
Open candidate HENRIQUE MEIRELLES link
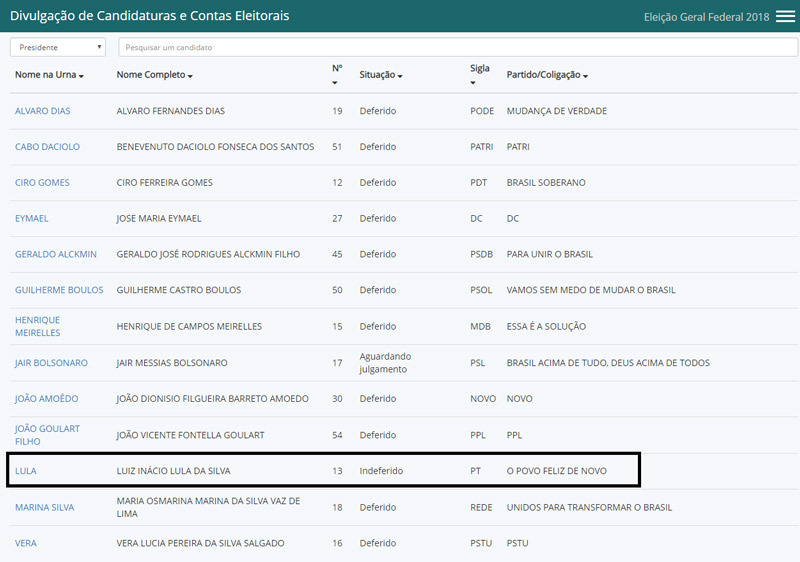pos(37,326)
